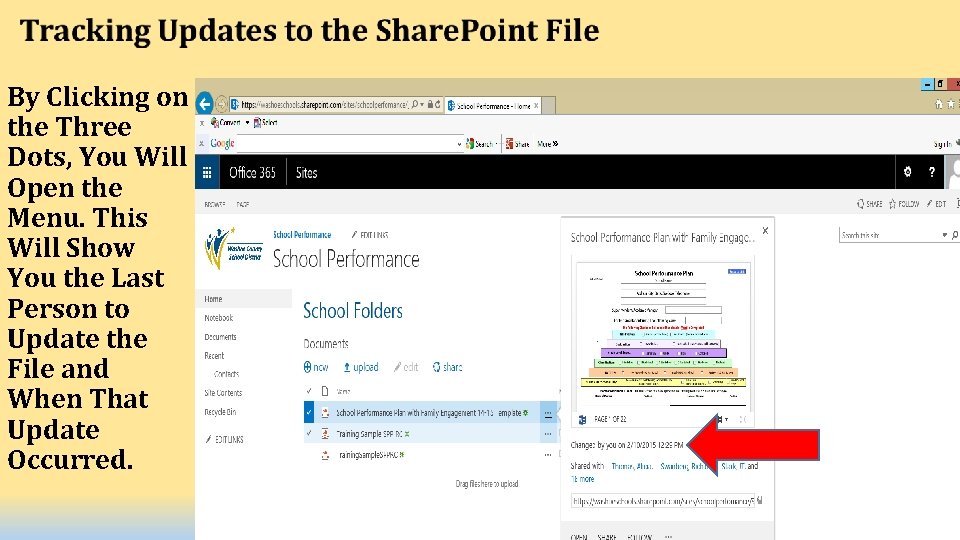This screenshot has height=540, width=960.
Task: Open Notebook in left navigation
Action: [219, 318]
